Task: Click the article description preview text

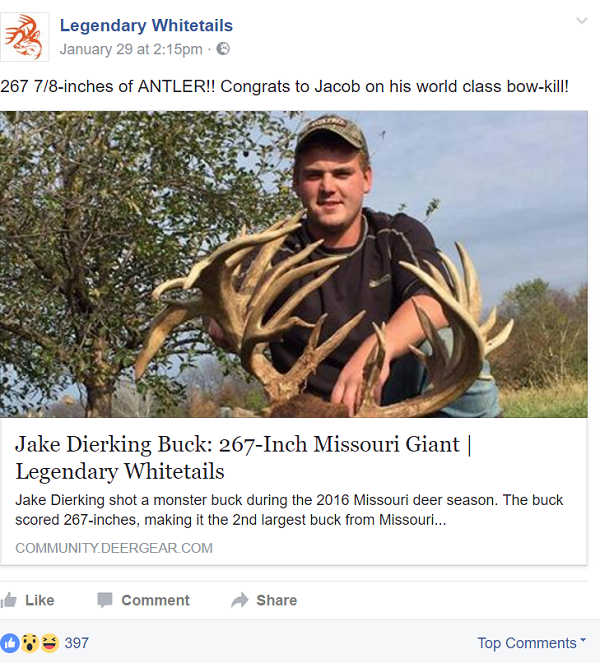Action: [x=289, y=509]
